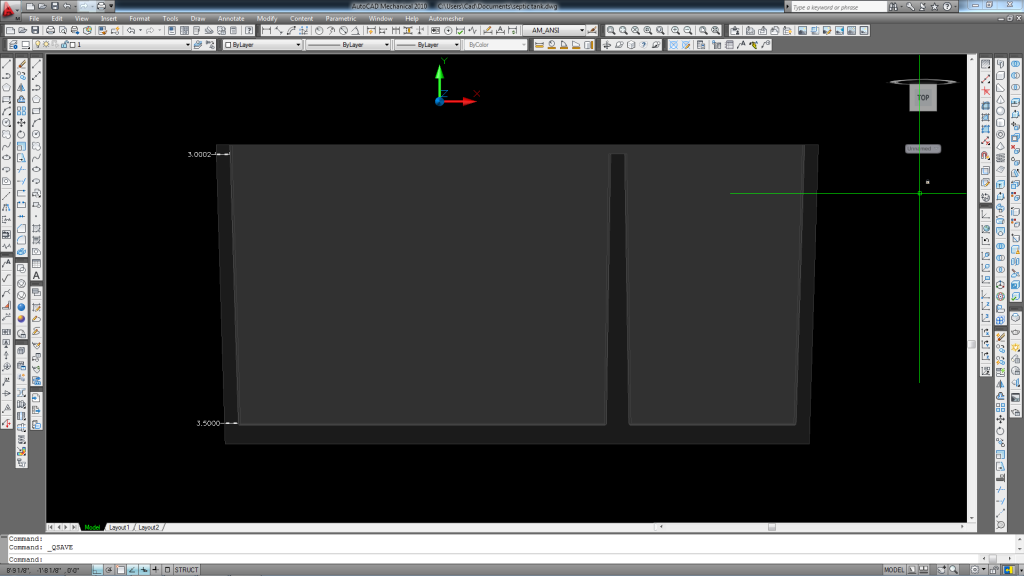Toggle MODEL paper space button in status bar

(894, 570)
